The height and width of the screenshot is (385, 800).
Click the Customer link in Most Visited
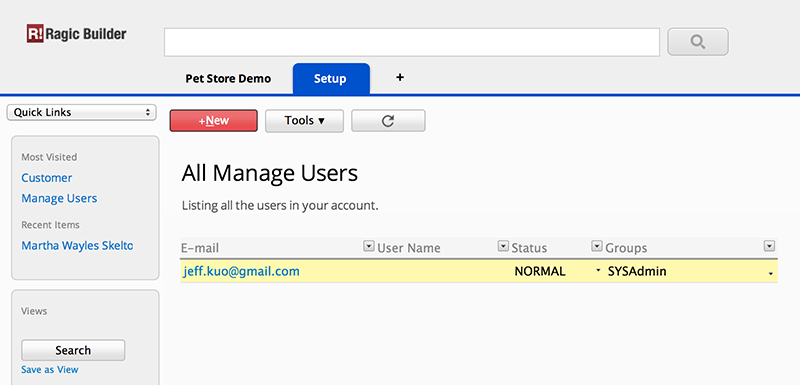46,178
